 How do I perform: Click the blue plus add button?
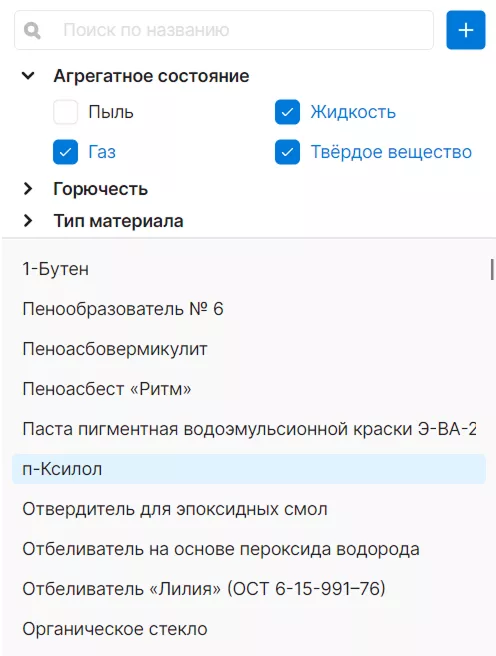[465, 30]
